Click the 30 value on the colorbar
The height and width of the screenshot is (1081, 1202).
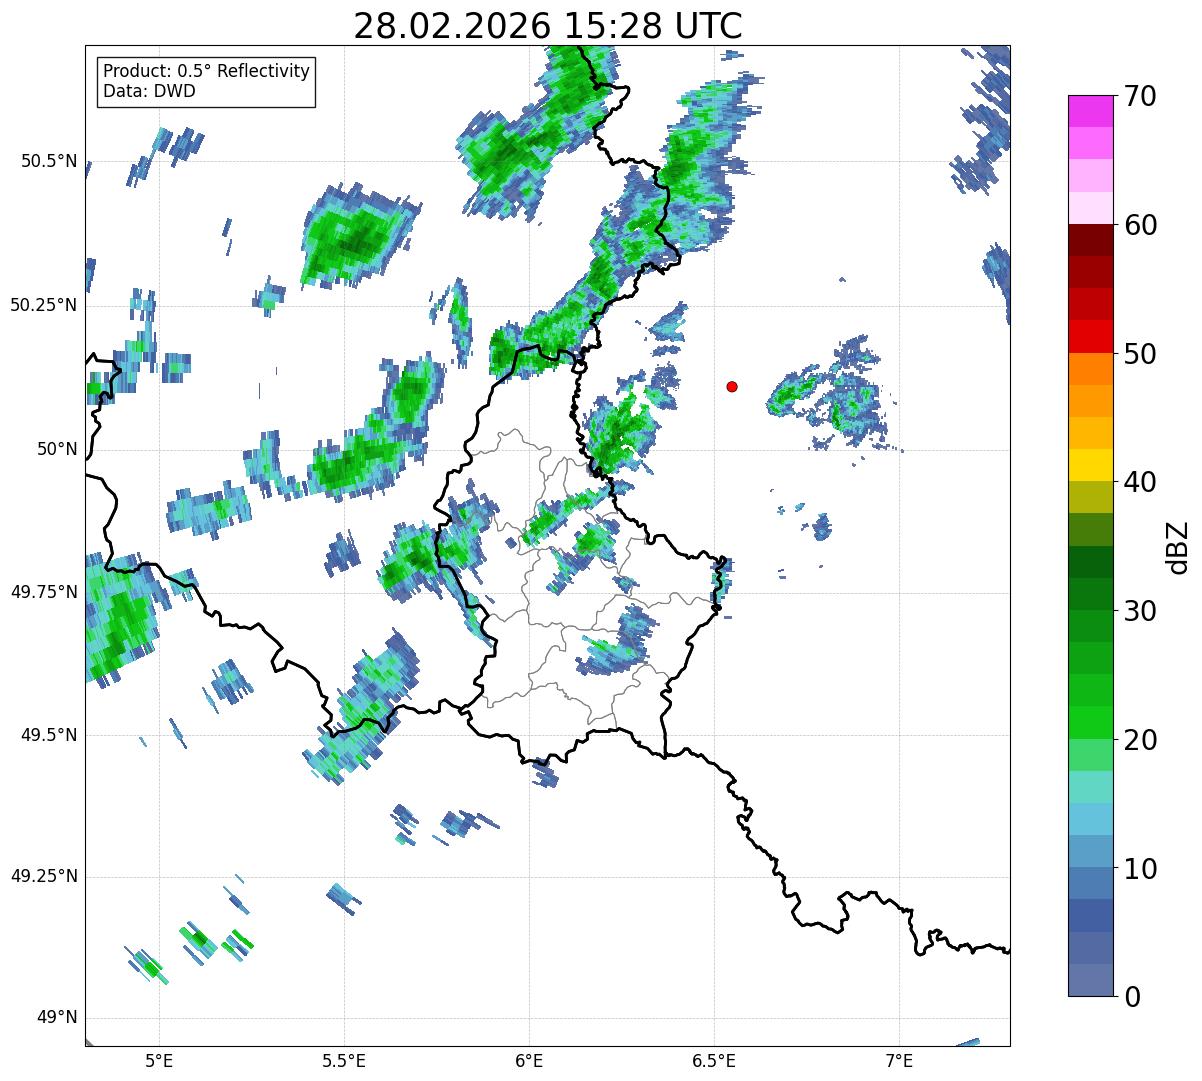1140,611
